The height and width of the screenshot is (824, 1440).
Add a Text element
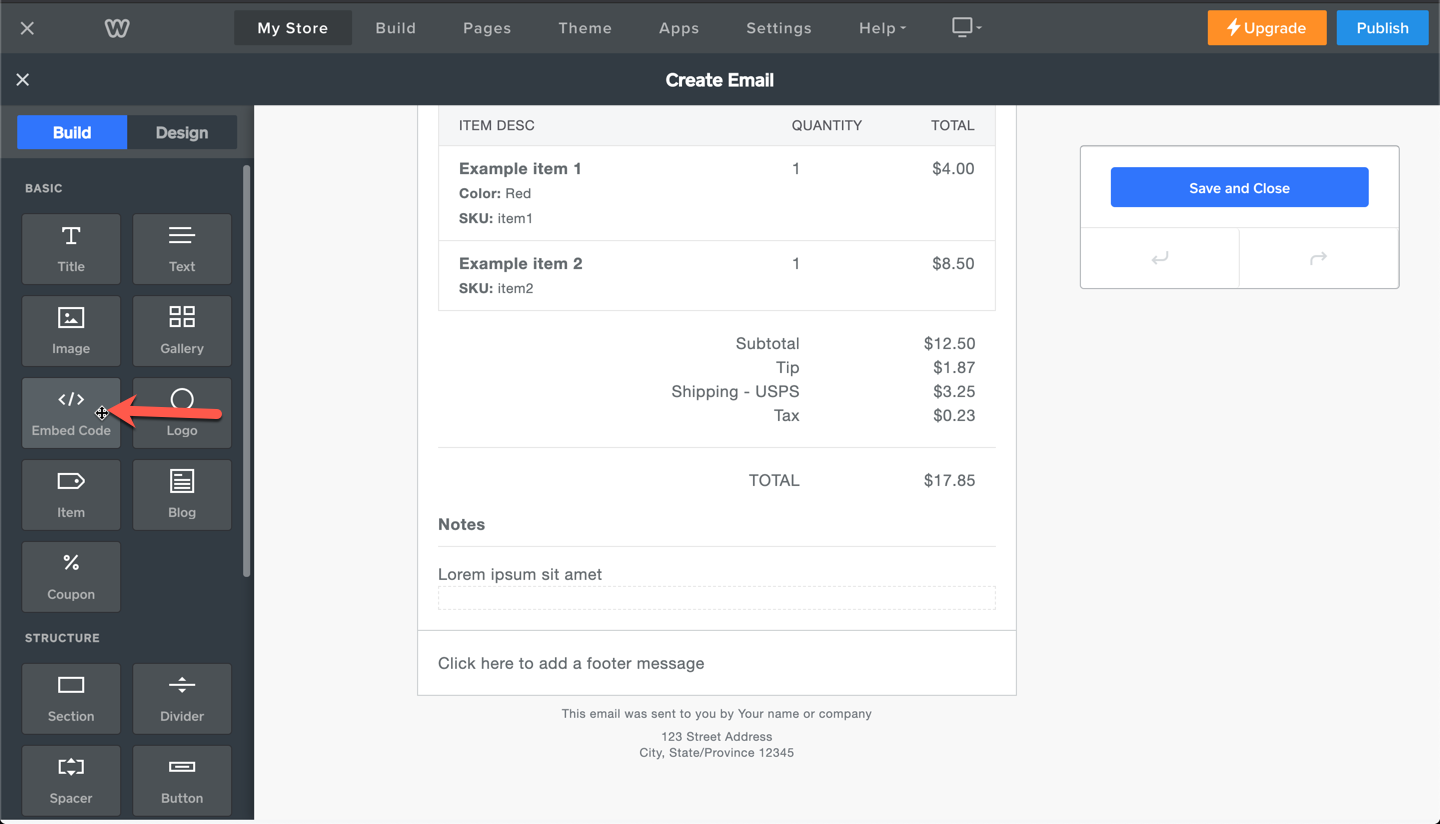(182, 249)
